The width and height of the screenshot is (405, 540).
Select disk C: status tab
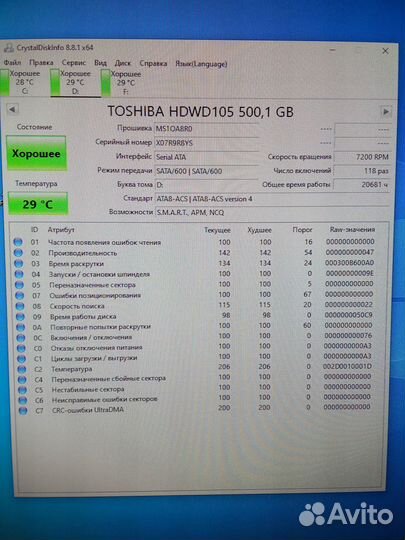click(x=21, y=82)
